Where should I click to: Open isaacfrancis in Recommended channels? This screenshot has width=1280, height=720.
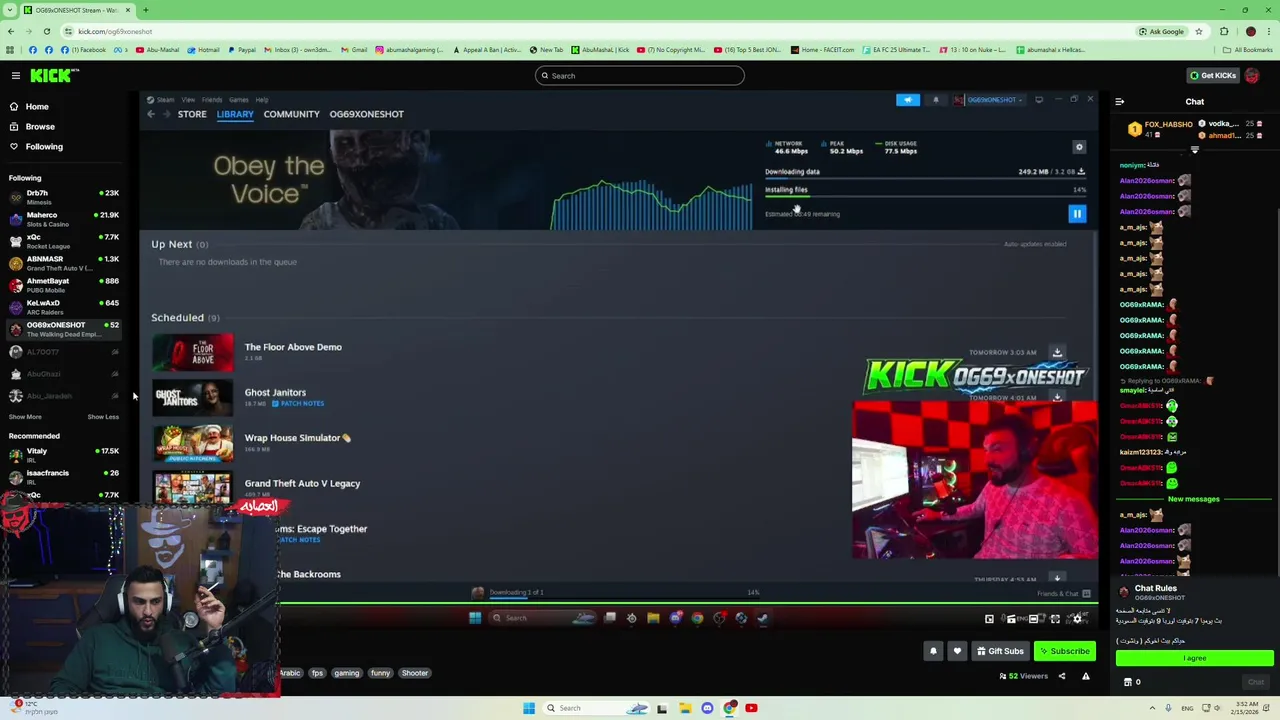[x=64, y=477]
